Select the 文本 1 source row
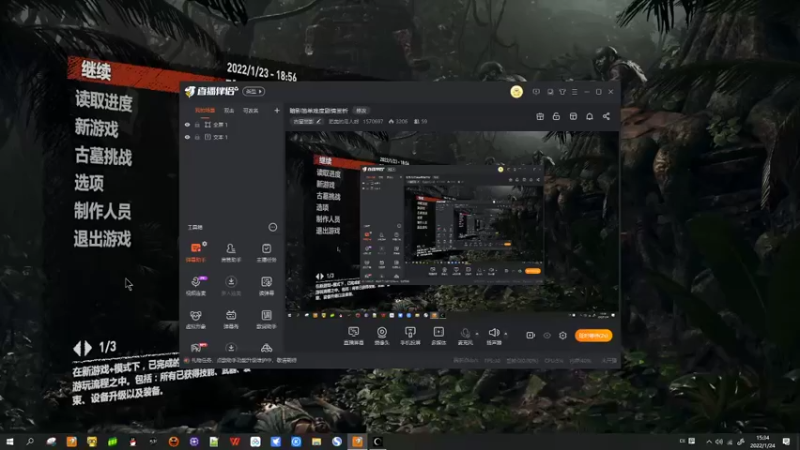800x450 pixels. (x=232, y=137)
